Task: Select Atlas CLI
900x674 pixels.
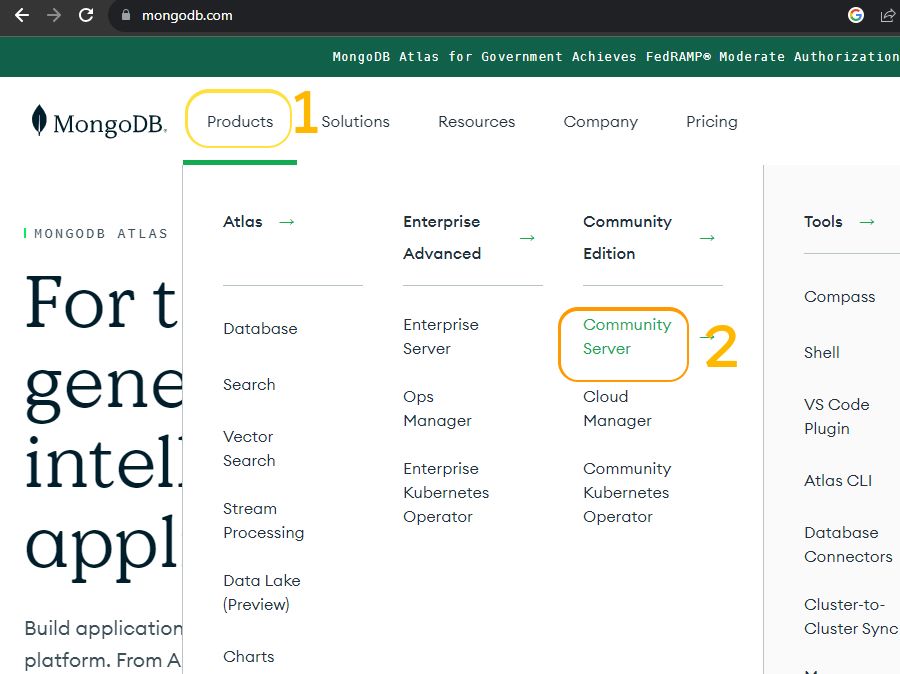Action: 837,481
